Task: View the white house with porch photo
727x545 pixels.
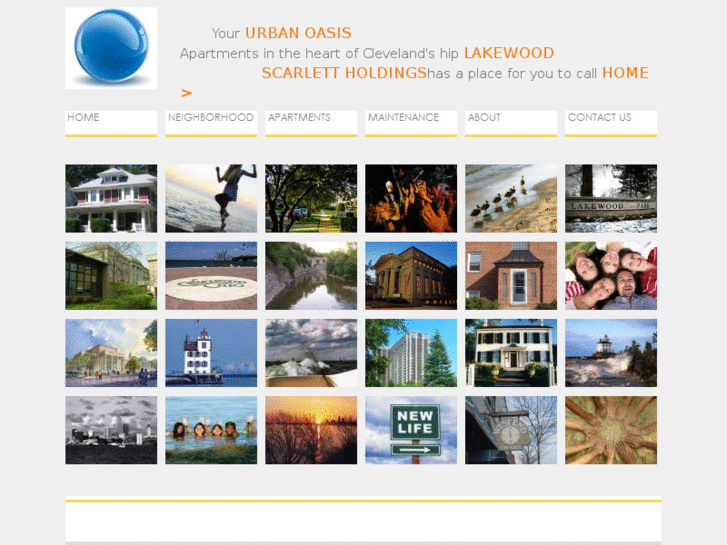Action: point(111,199)
